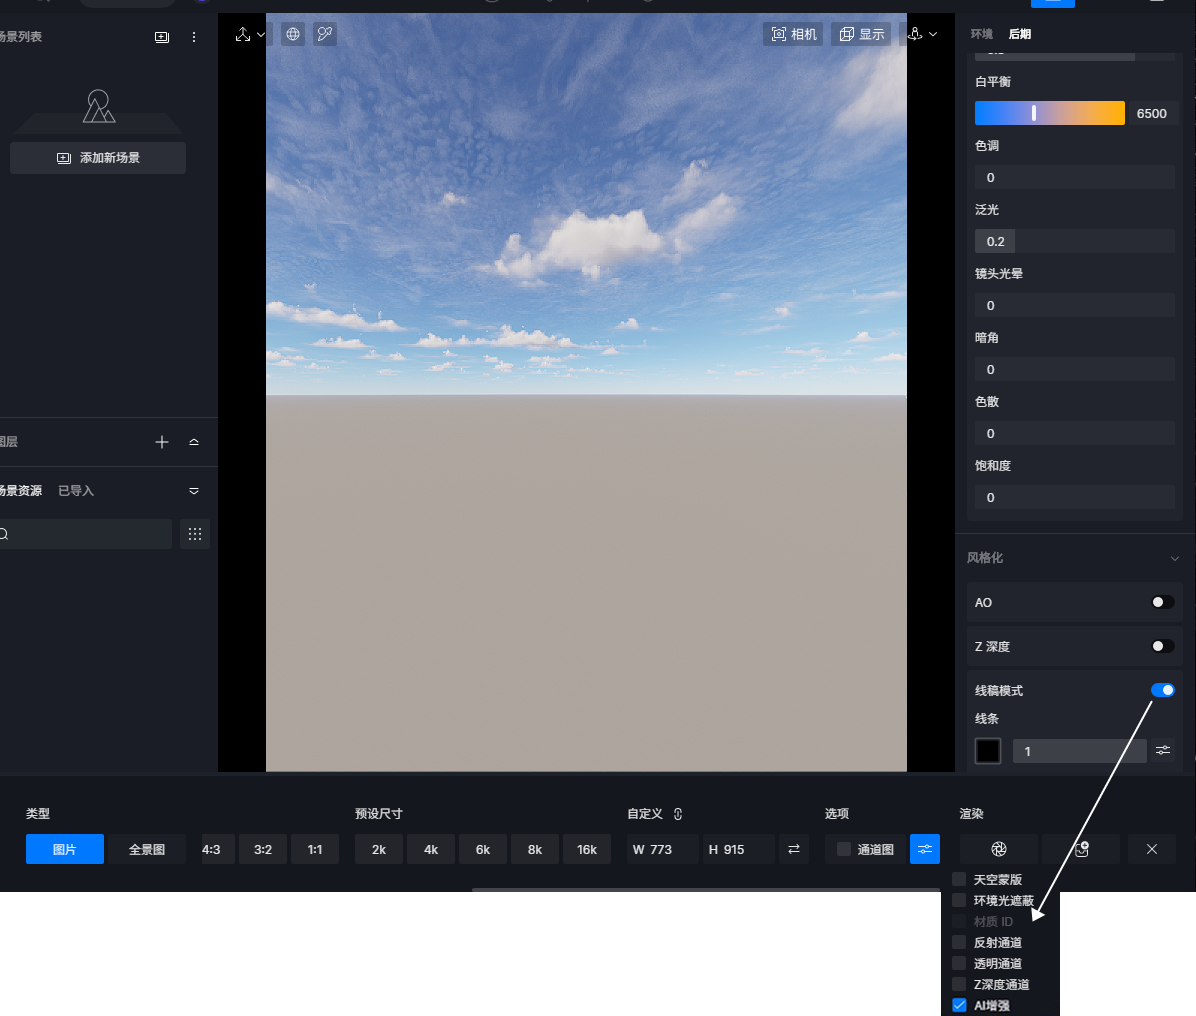Click the add scene icon in scene list header
1196x1016 pixels.
tap(162, 37)
